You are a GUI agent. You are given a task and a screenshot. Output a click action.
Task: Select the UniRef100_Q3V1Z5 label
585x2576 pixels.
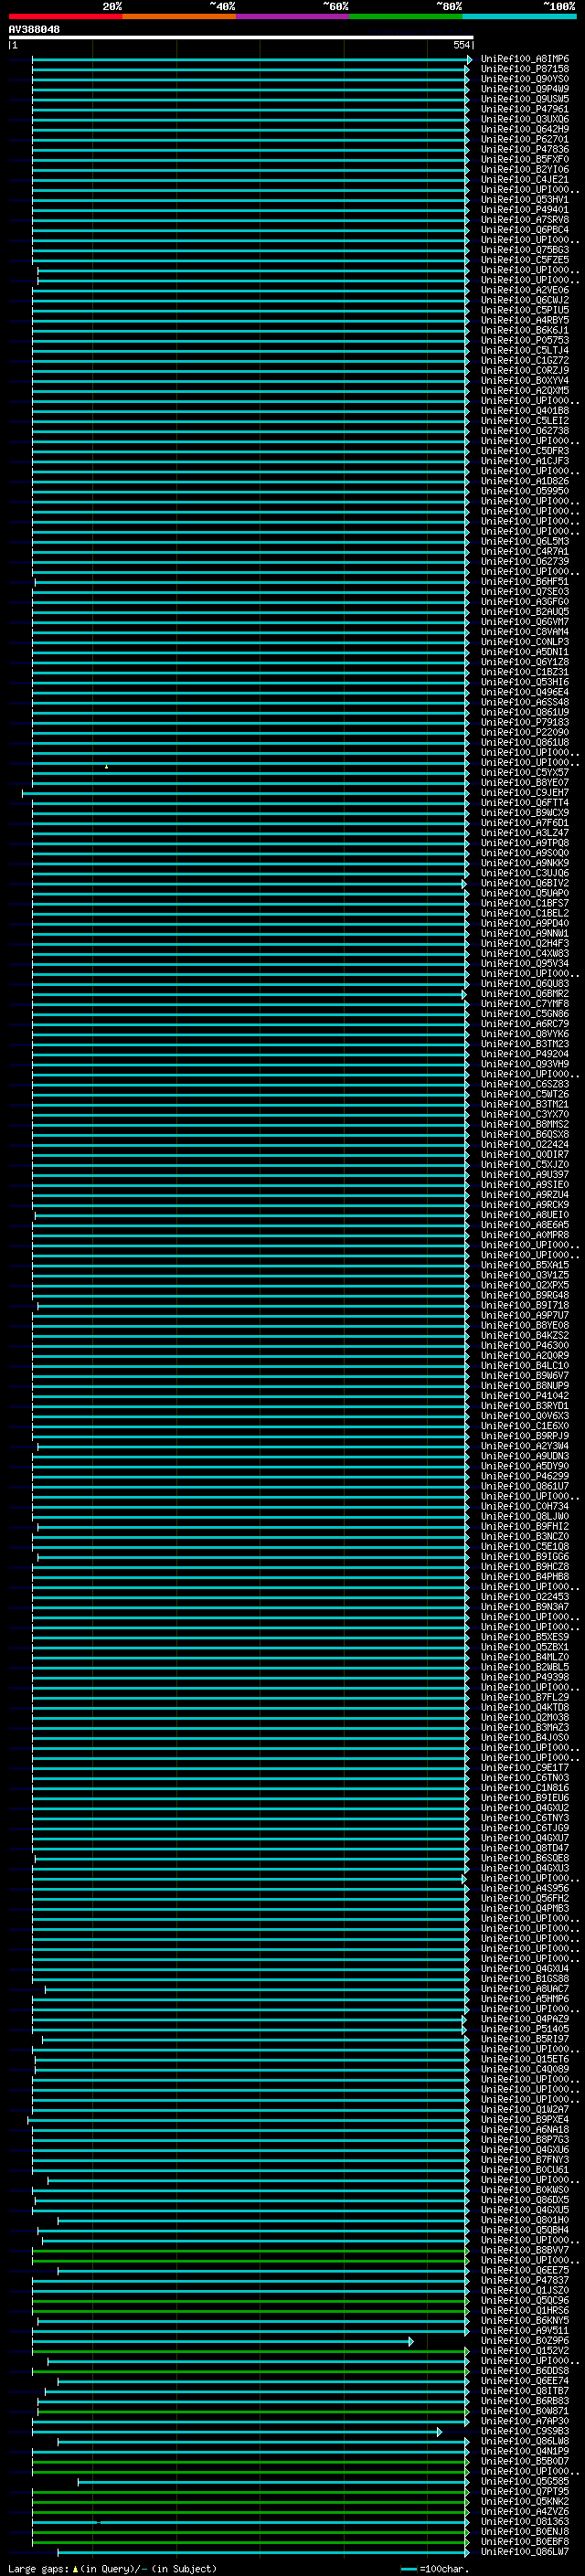(x=525, y=1275)
